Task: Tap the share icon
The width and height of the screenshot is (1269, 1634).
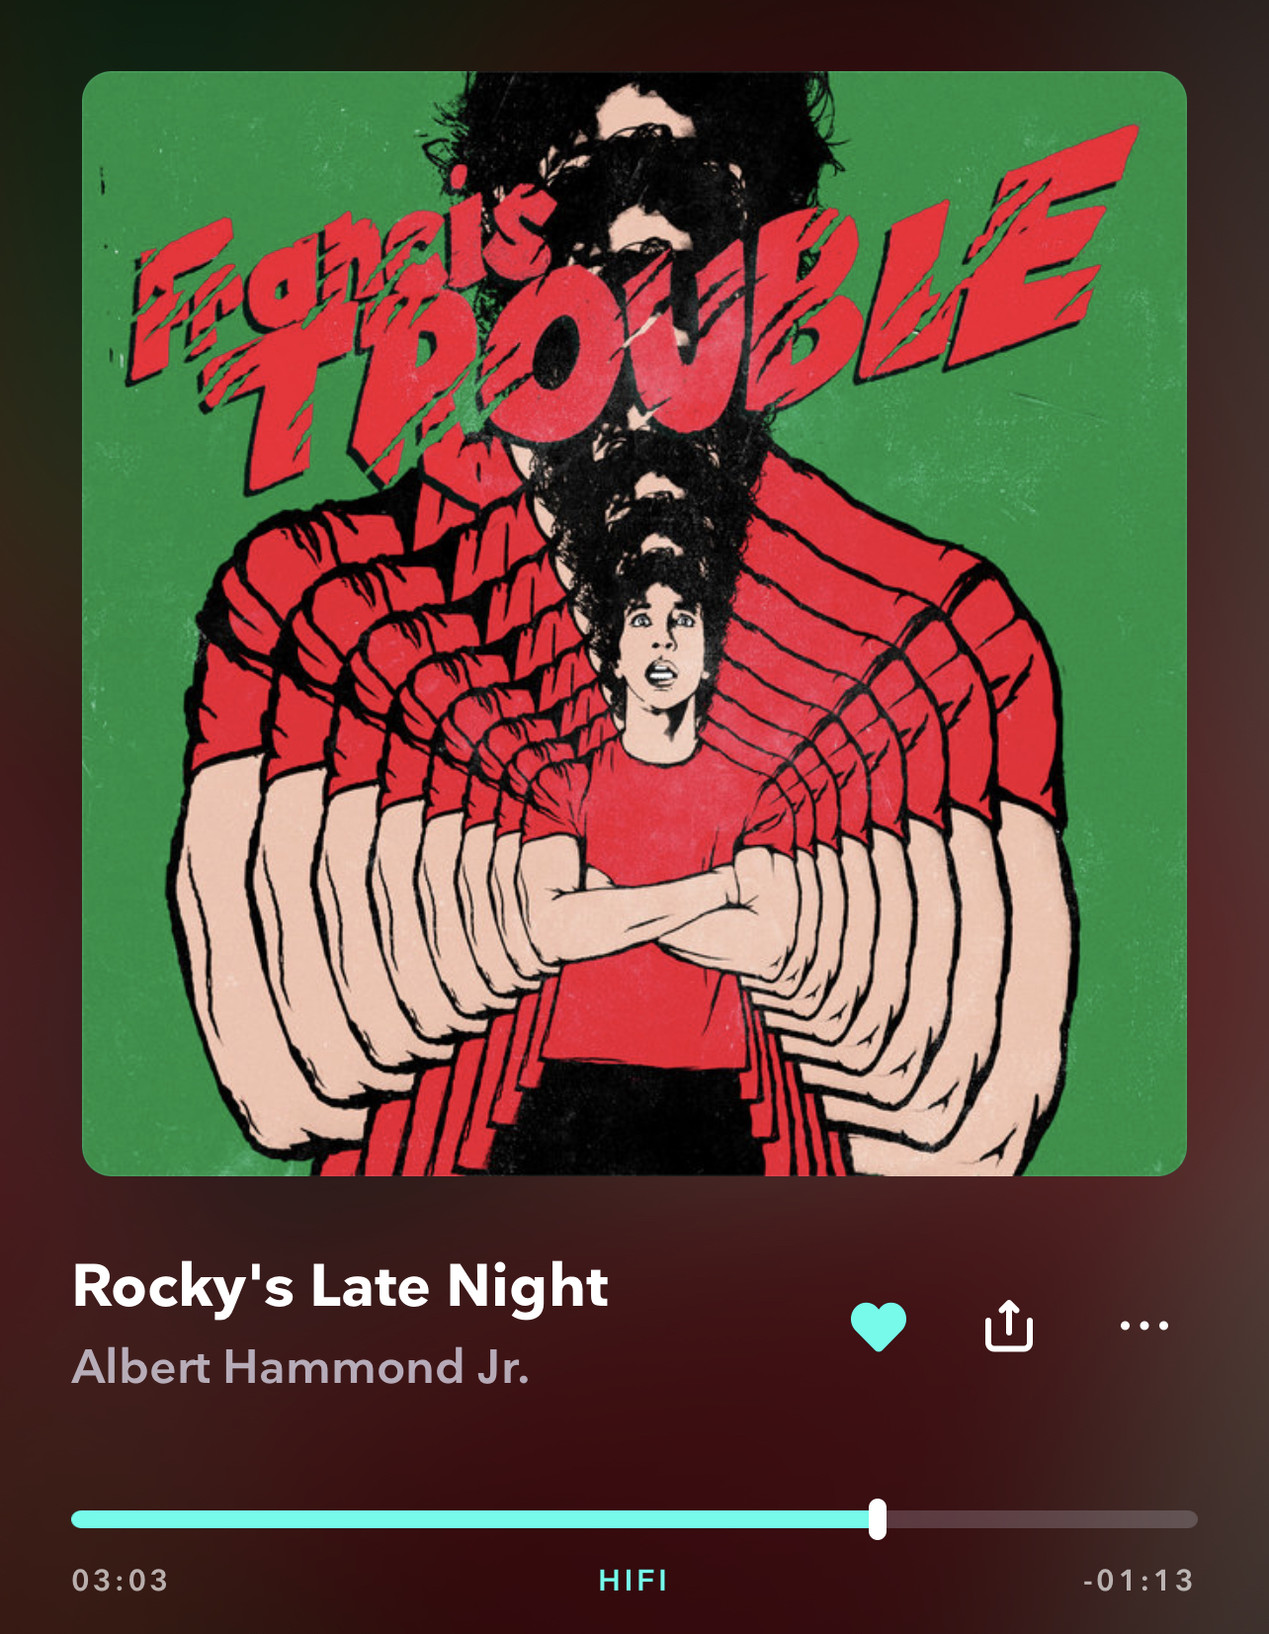Action: pyautogui.click(x=1008, y=1325)
